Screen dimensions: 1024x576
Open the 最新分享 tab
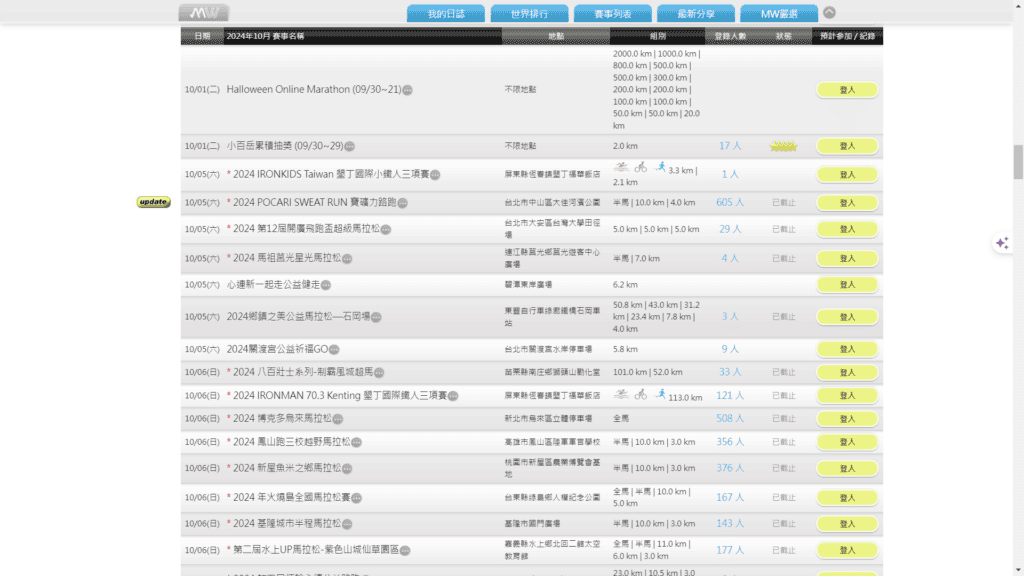tap(696, 14)
